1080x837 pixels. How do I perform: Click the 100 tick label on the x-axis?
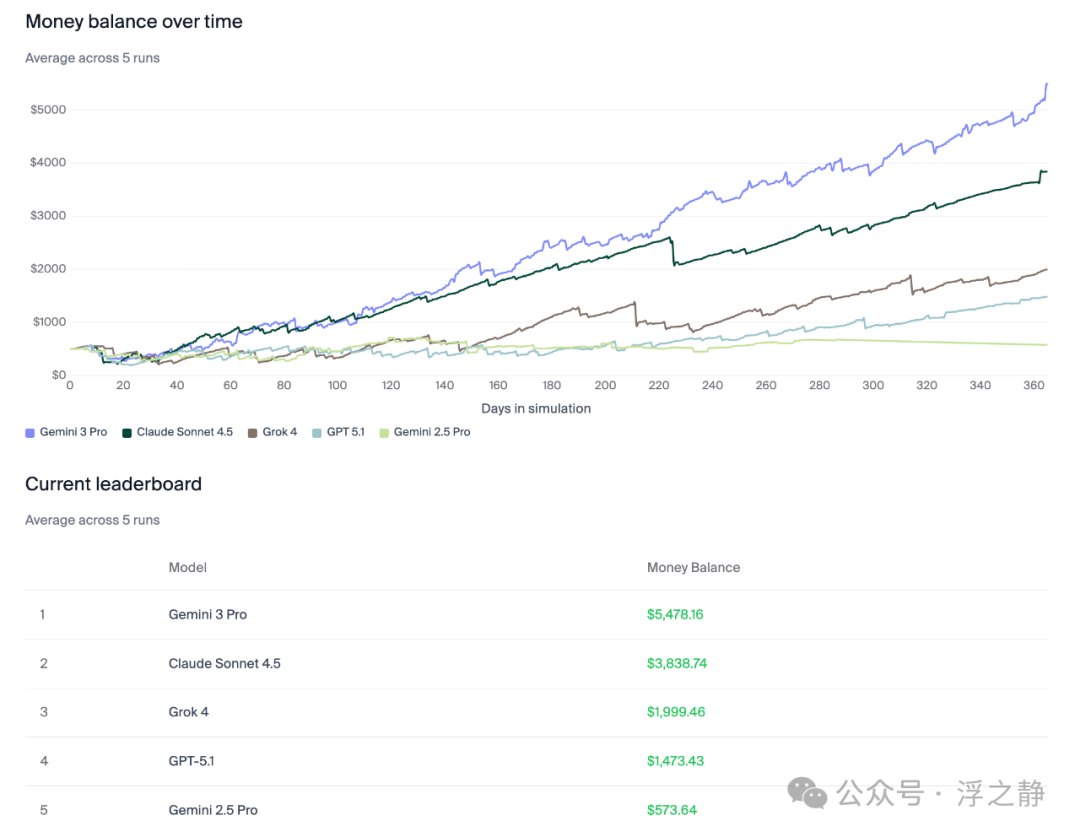(x=338, y=385)
